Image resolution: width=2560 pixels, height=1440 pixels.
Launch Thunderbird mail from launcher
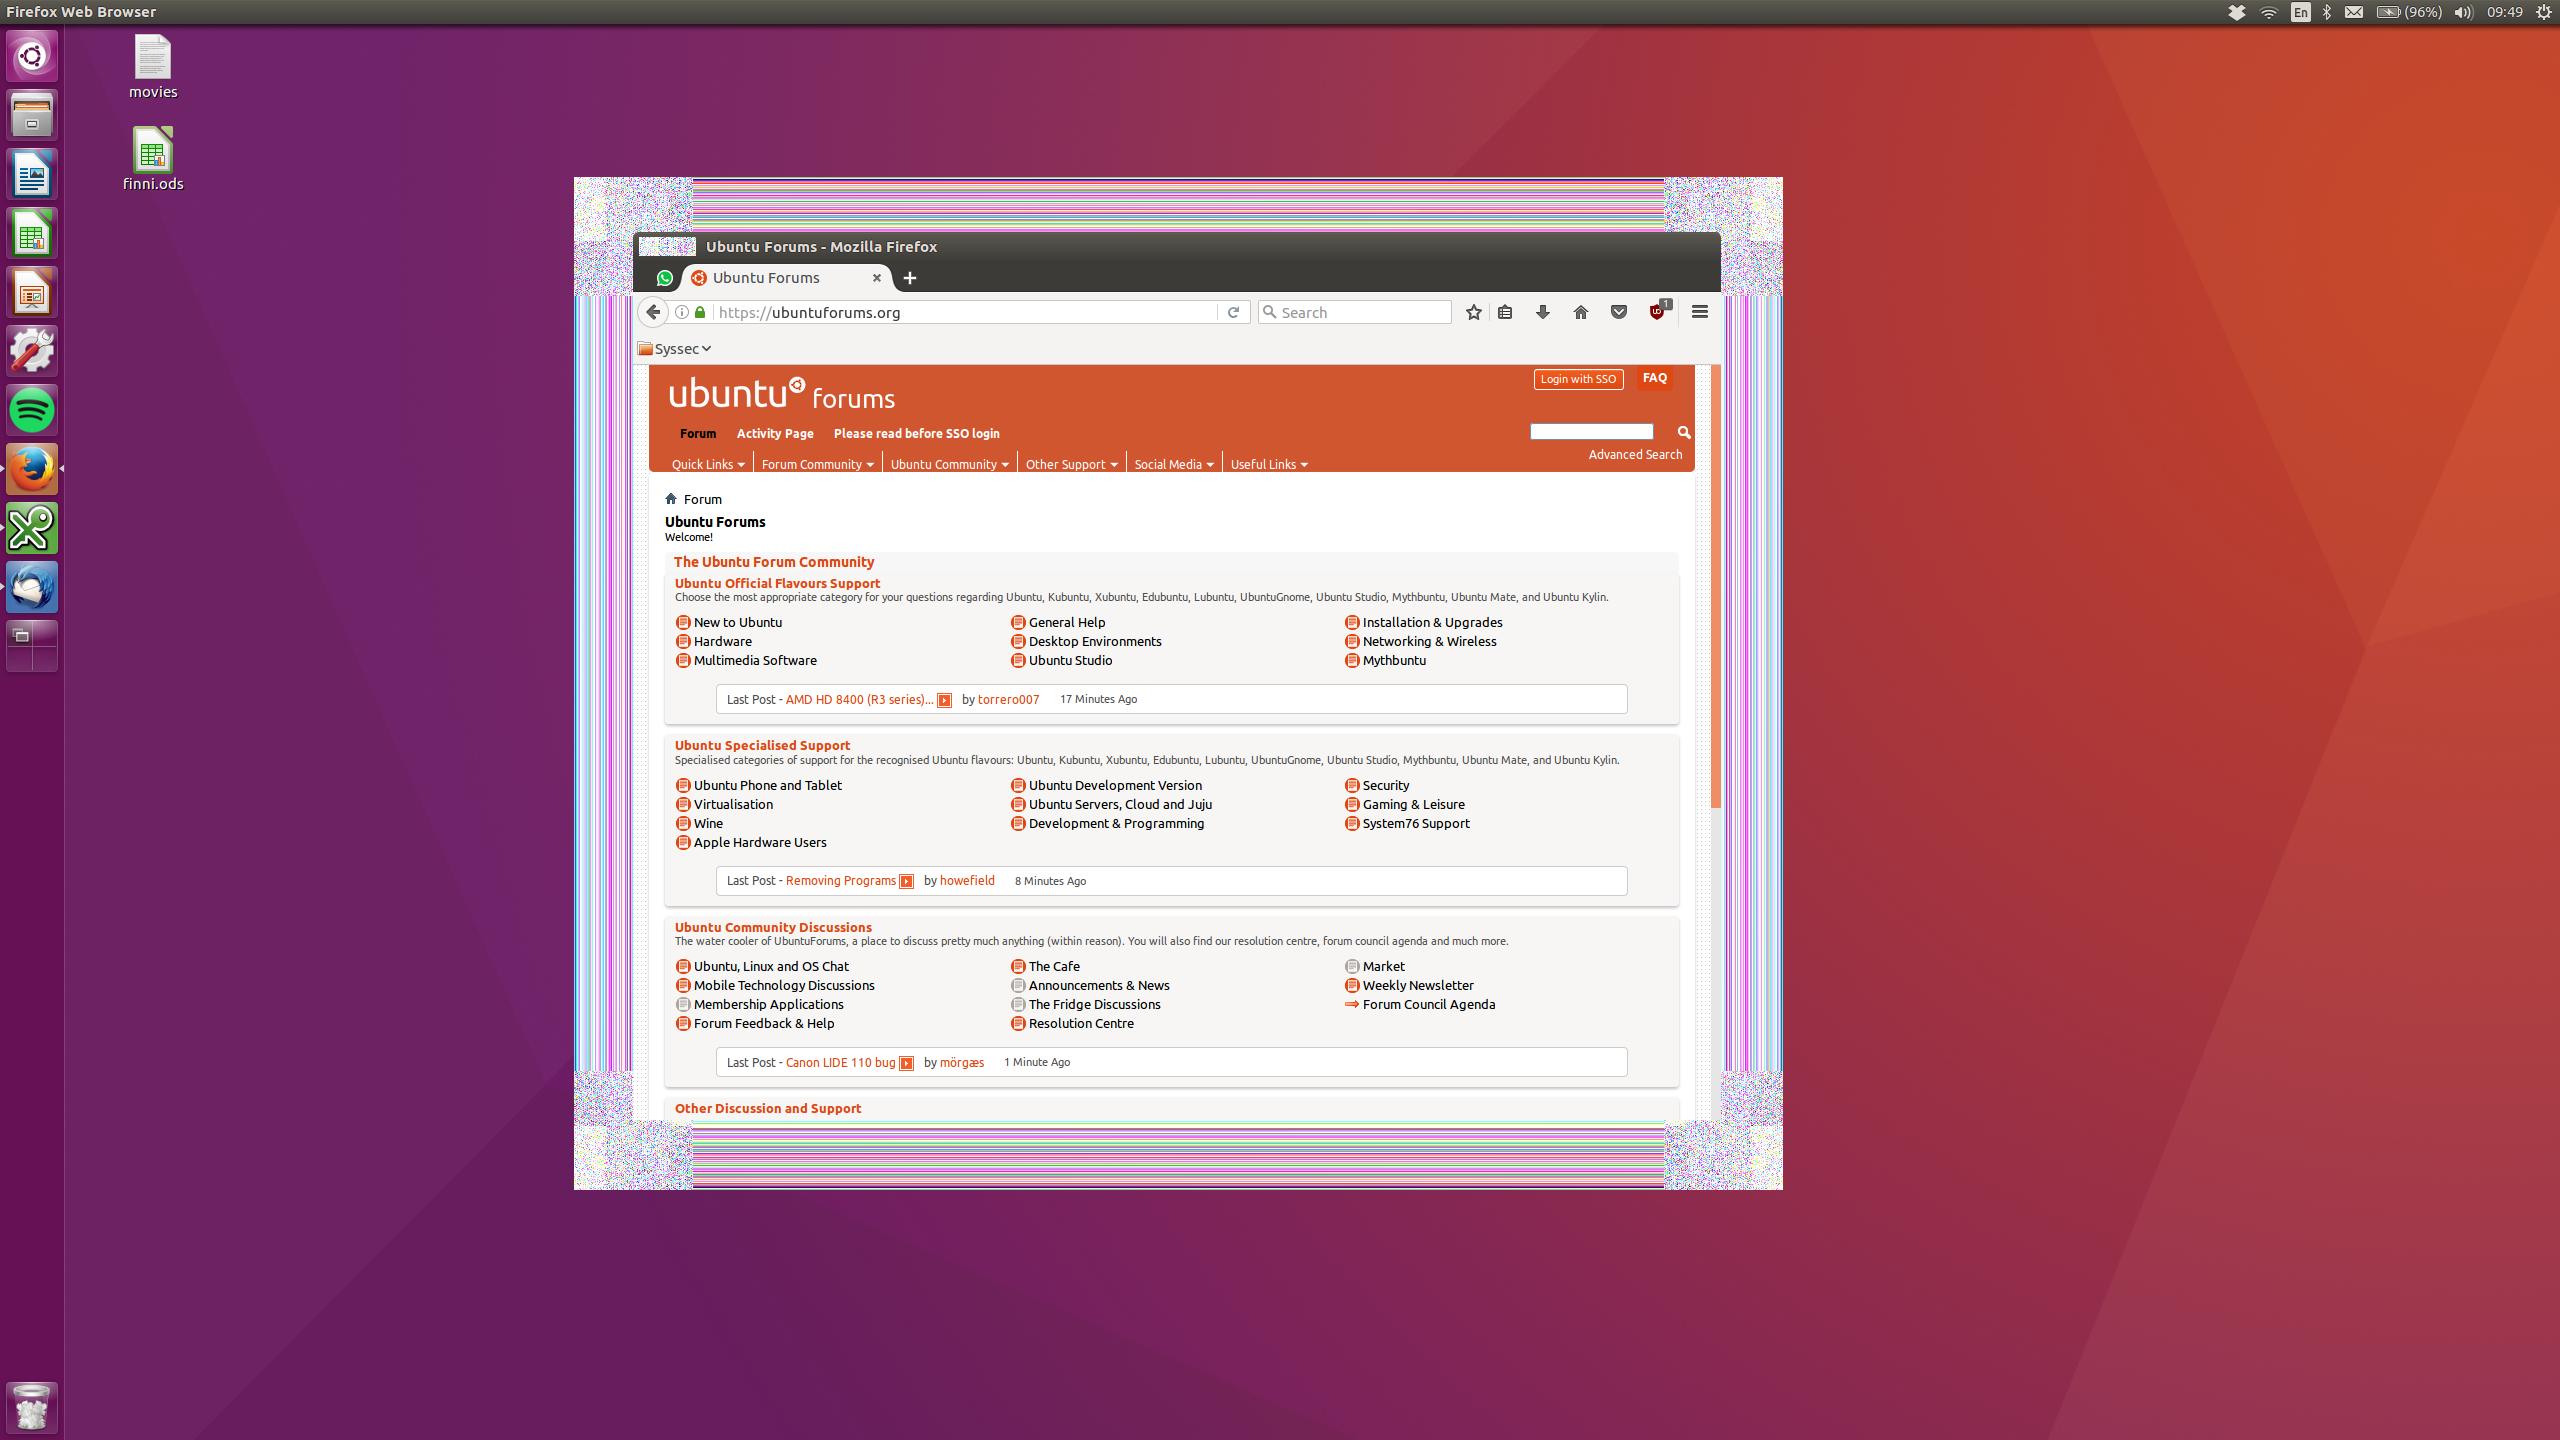(x=32, y=587)
